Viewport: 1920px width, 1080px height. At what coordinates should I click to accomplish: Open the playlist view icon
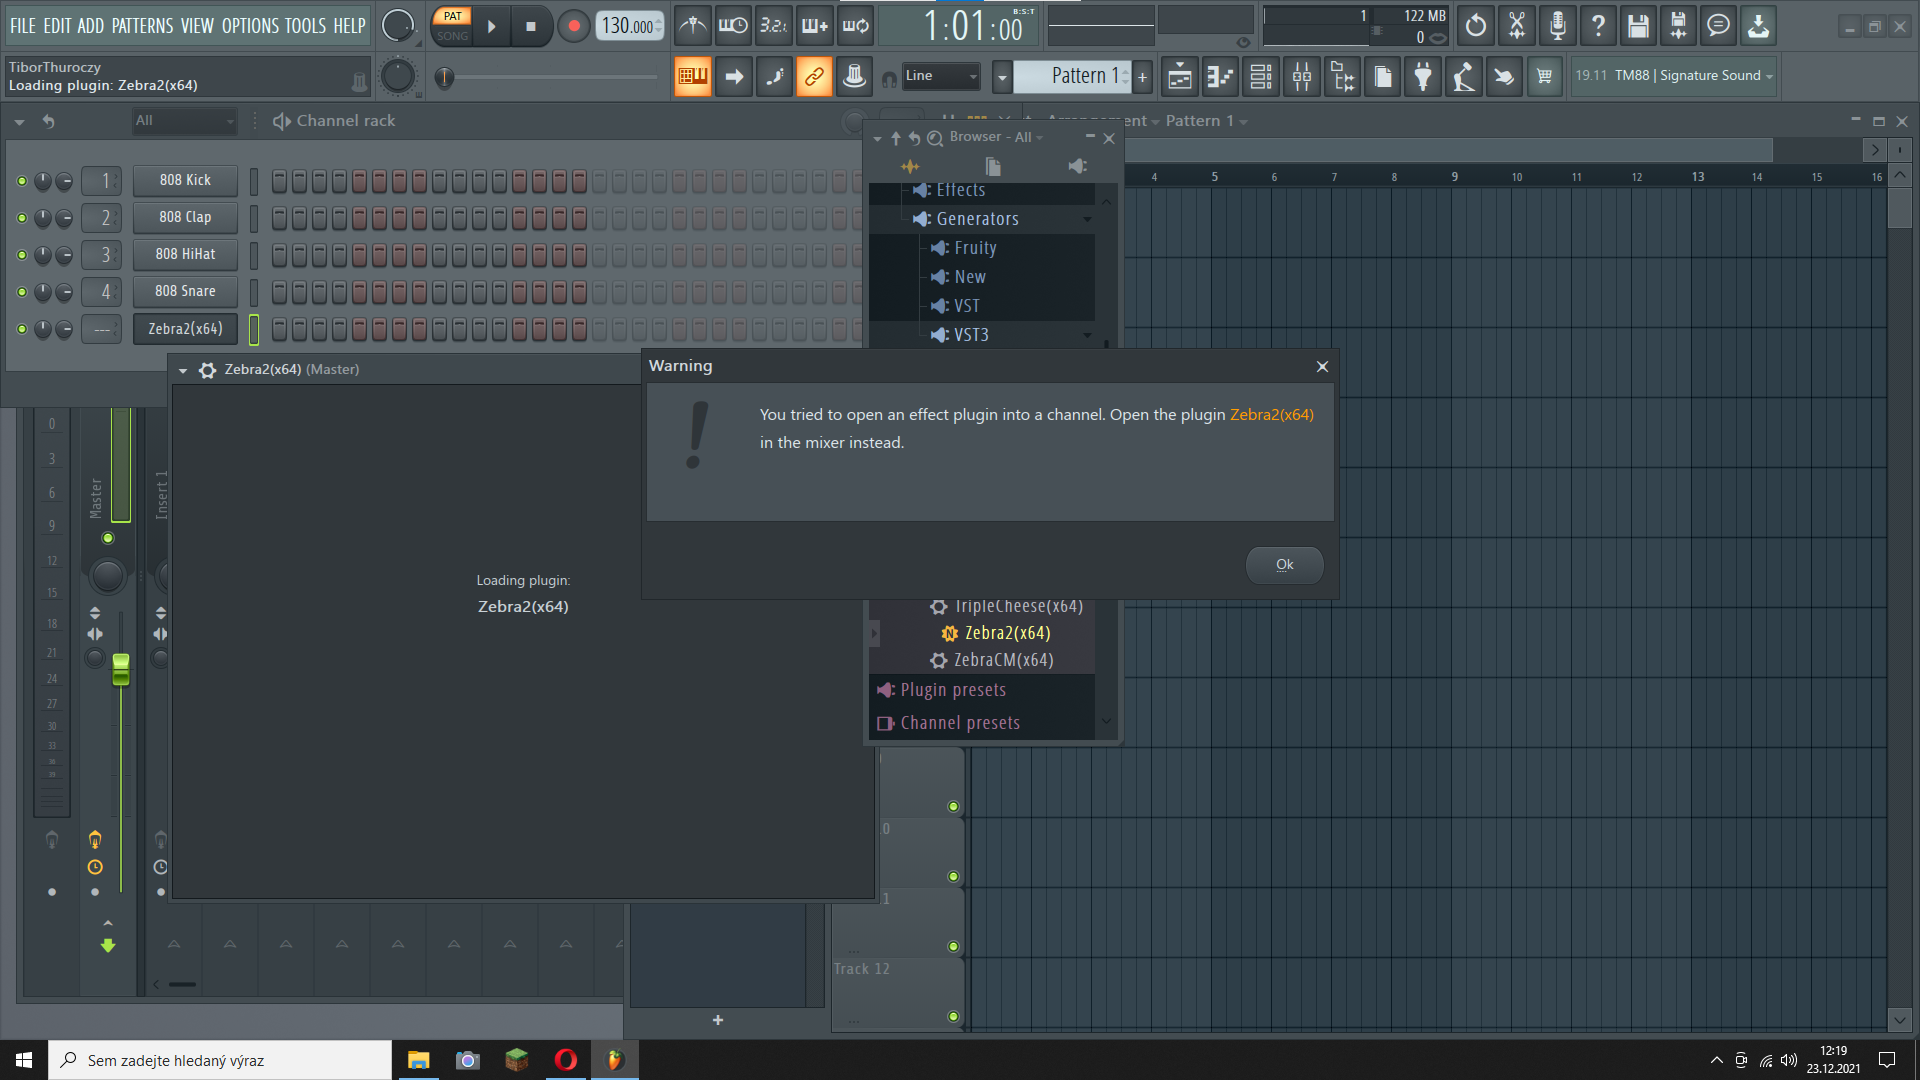(1180, 76)
